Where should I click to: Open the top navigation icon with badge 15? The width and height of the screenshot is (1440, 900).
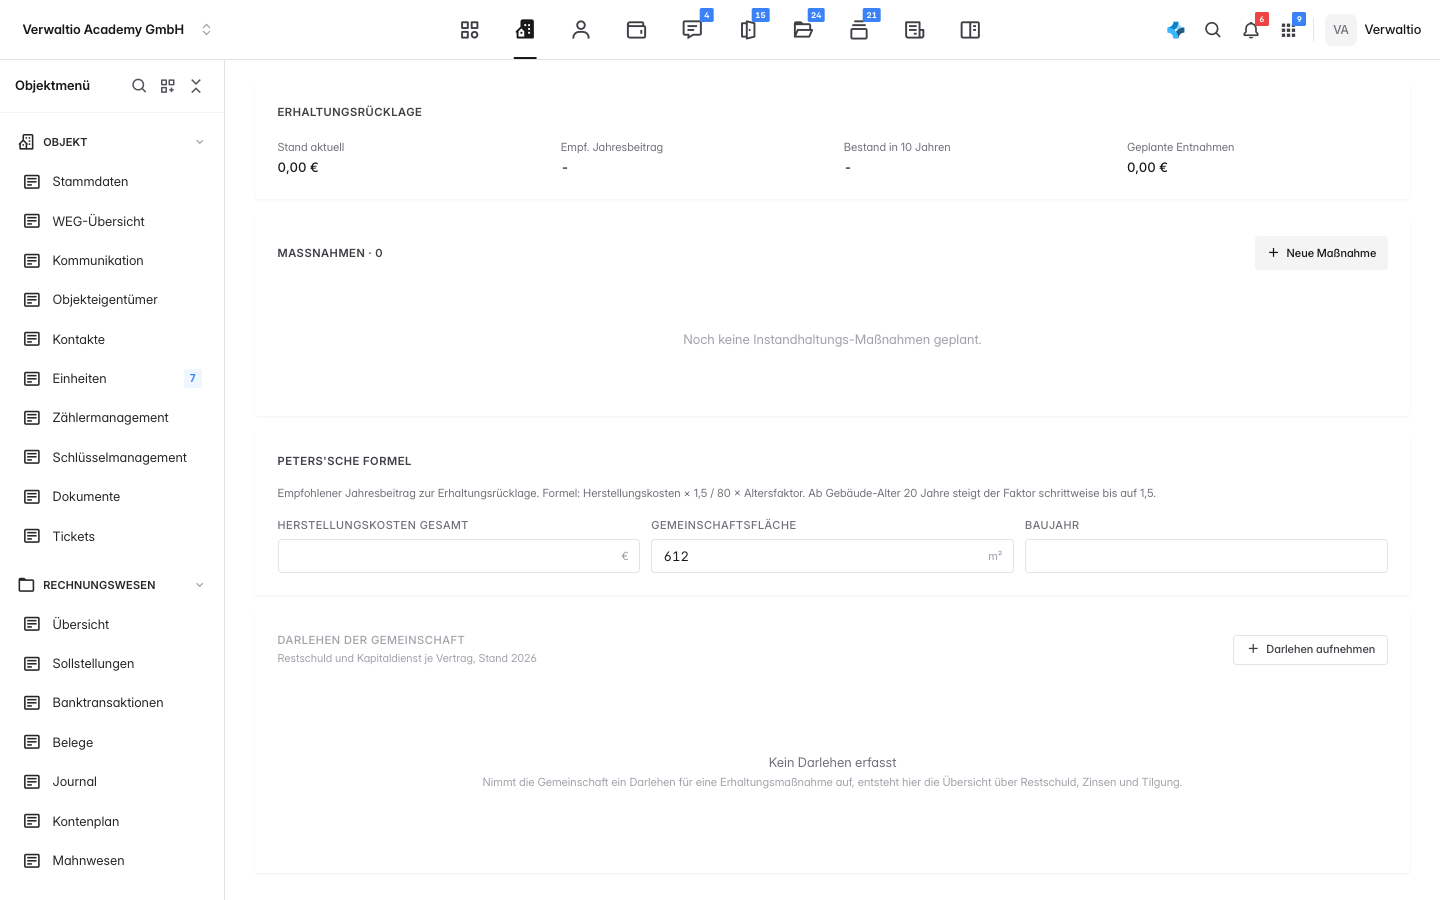[x=748, y=30]
